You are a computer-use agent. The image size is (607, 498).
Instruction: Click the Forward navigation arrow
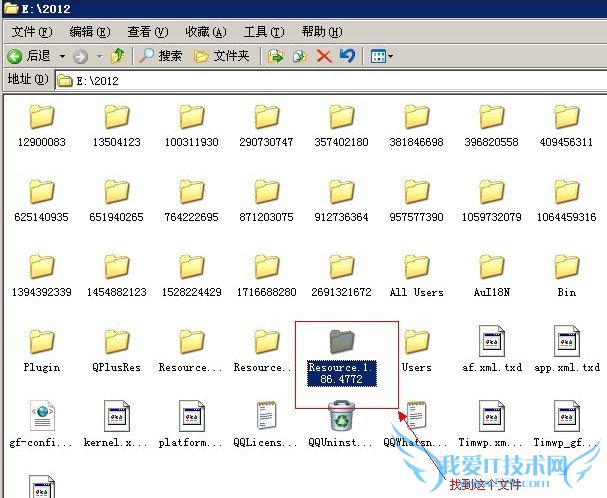[81, 57]
